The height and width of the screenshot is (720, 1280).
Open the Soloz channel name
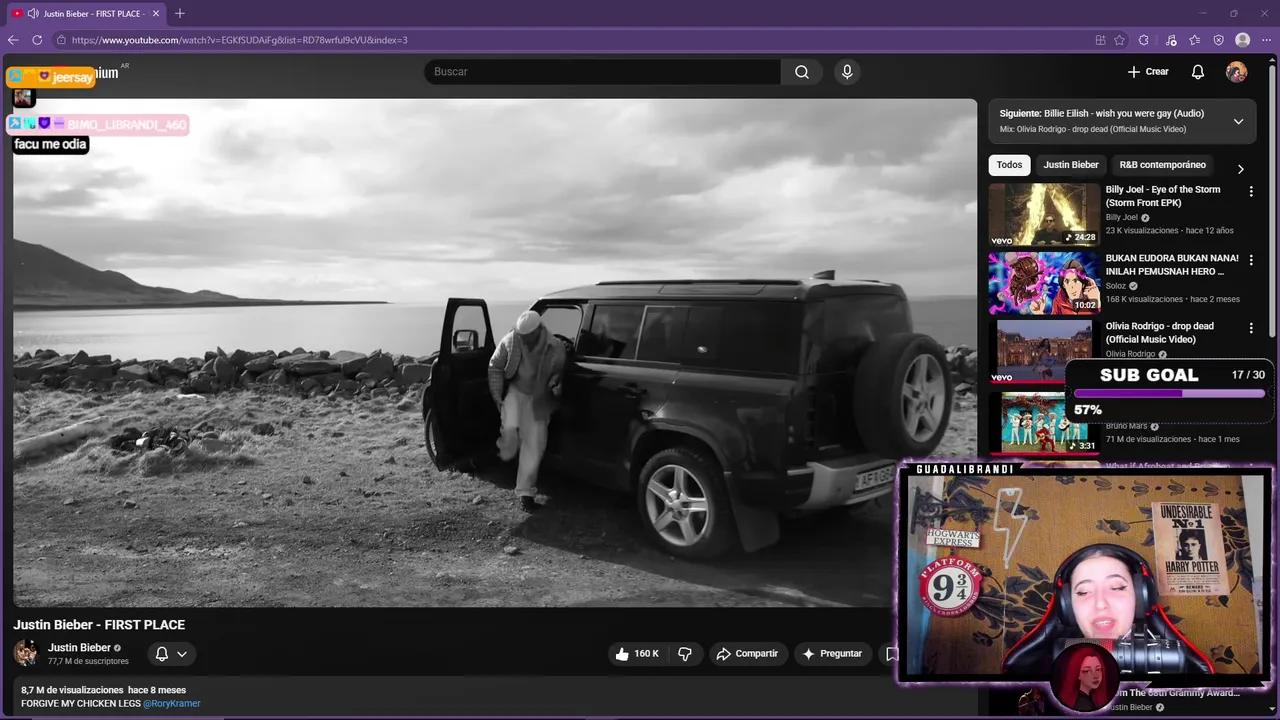tap(1116, 286)
